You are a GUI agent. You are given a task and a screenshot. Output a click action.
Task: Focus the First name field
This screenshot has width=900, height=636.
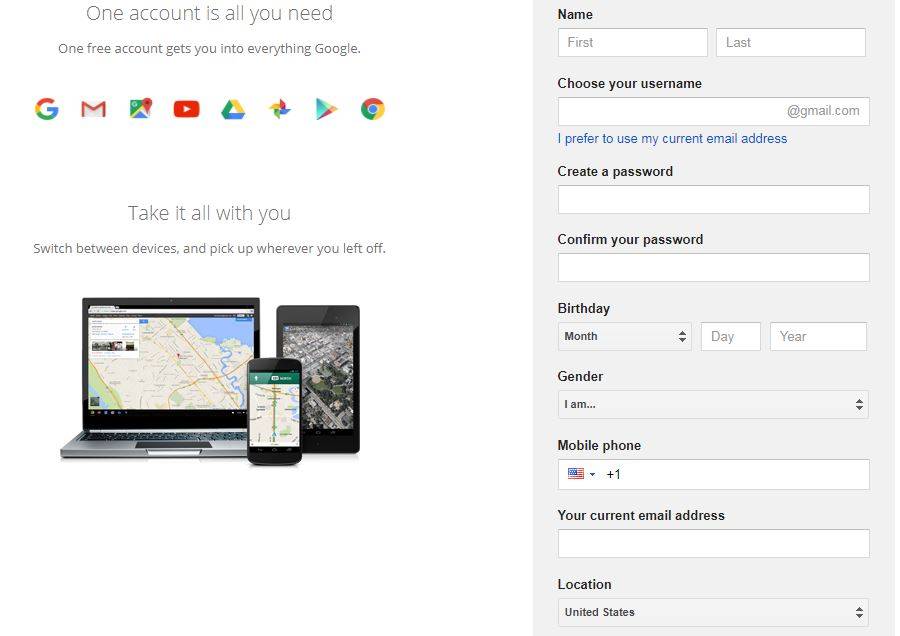(633, 42)
